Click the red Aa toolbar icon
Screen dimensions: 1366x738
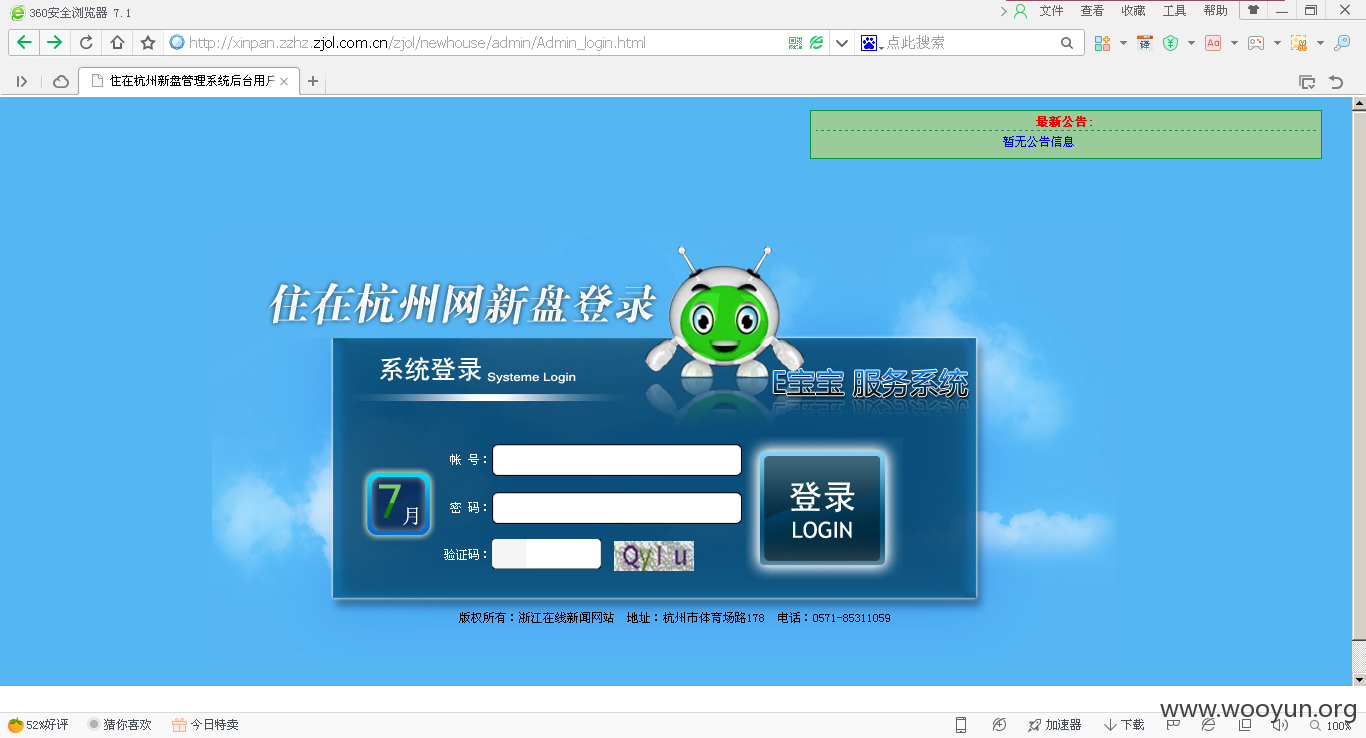pos(1213,43)
